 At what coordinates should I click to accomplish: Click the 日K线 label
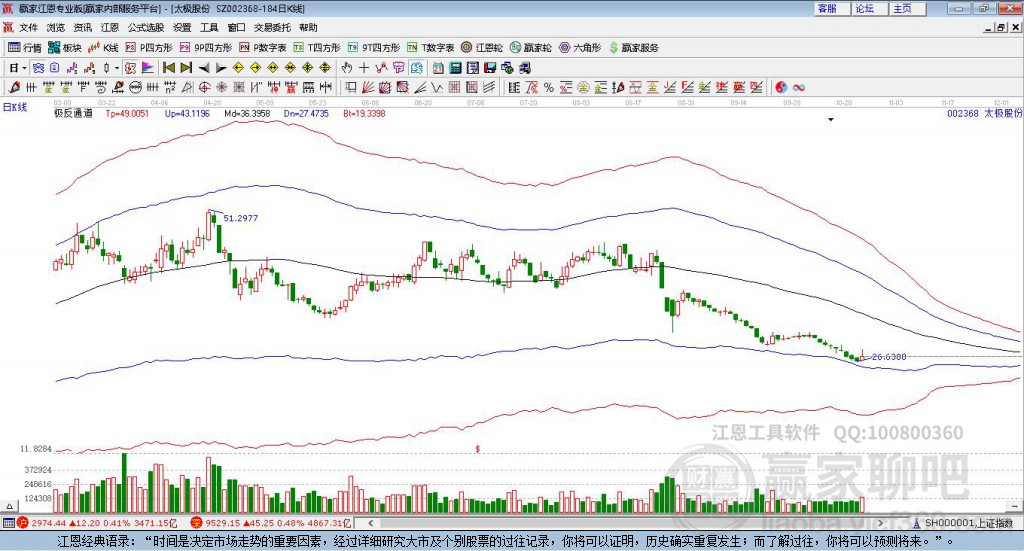click(x=14, y=107)
